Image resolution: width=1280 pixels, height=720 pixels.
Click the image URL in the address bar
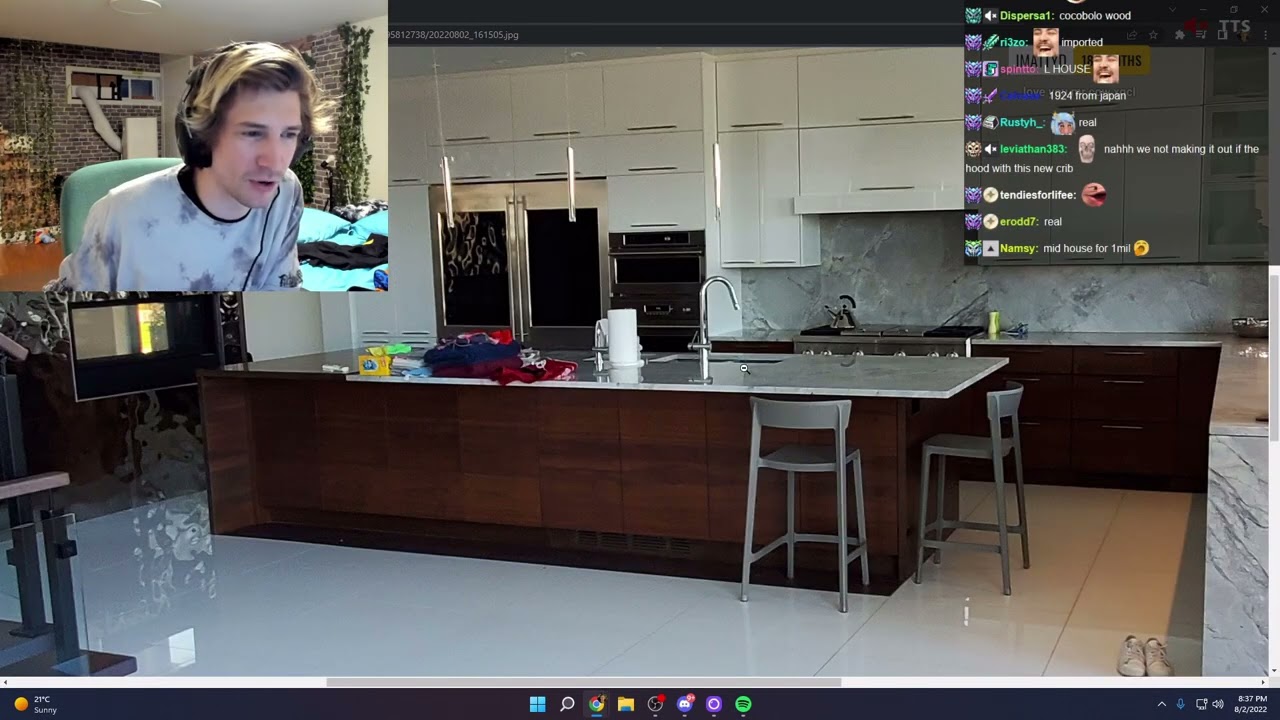click(x=454, y=35)
